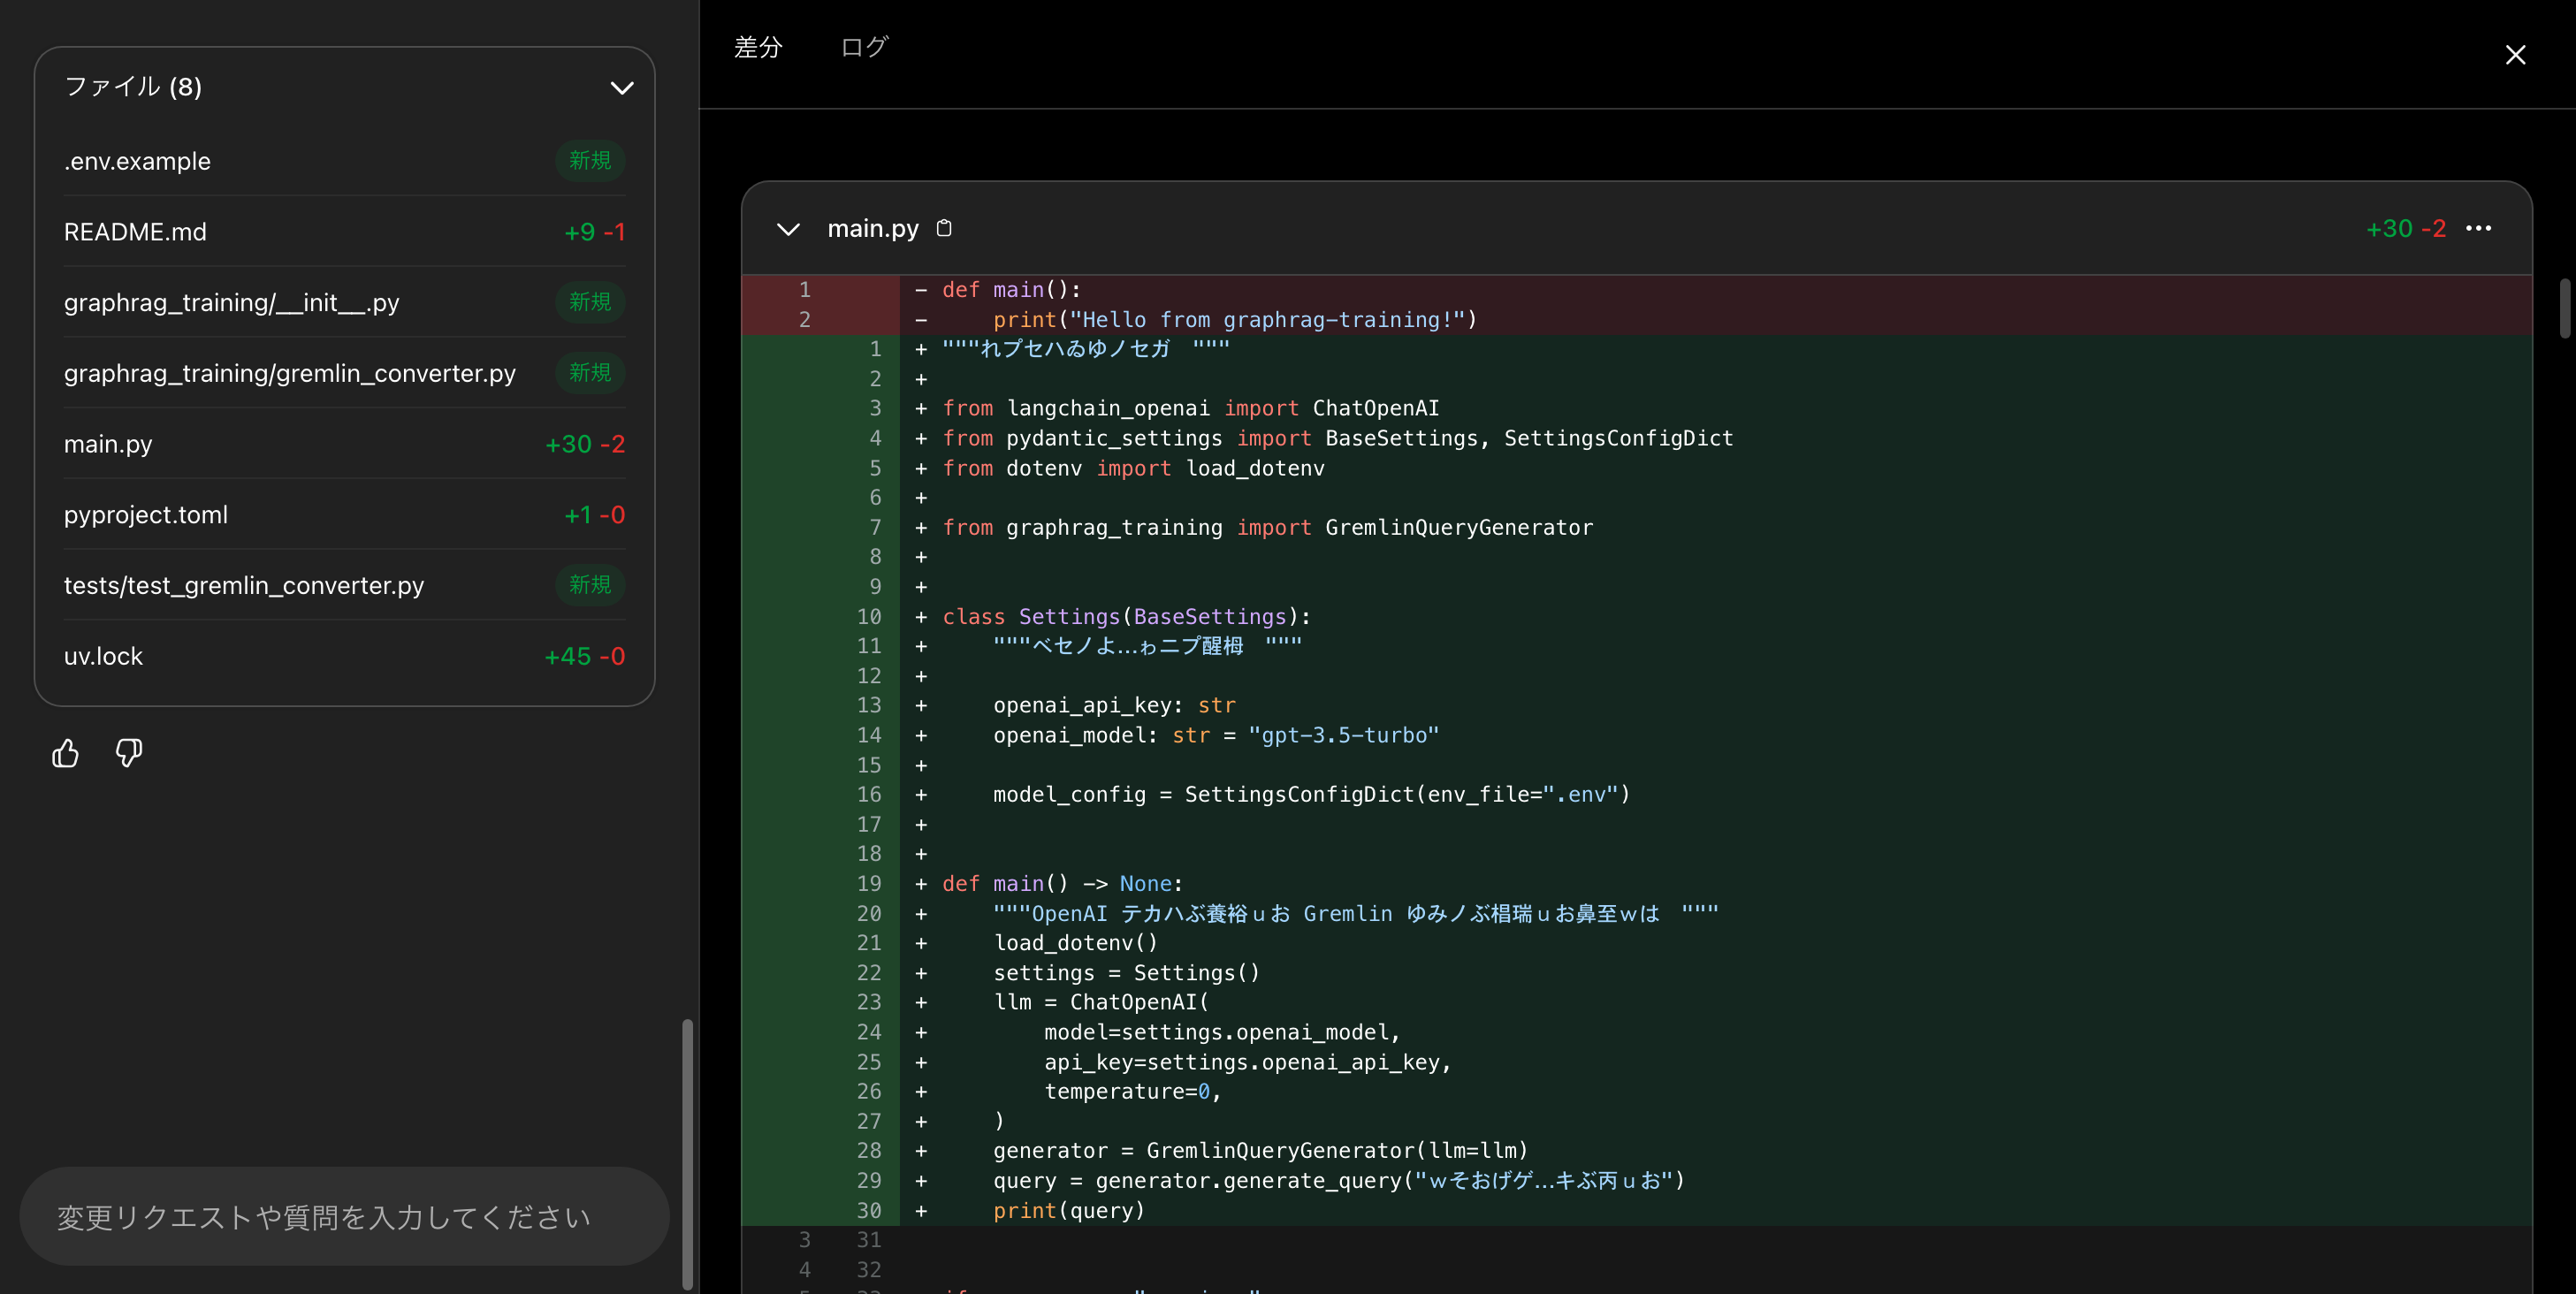Switch to the 差分 tab
2576x1294 pixels.
[x=758, y=46]
